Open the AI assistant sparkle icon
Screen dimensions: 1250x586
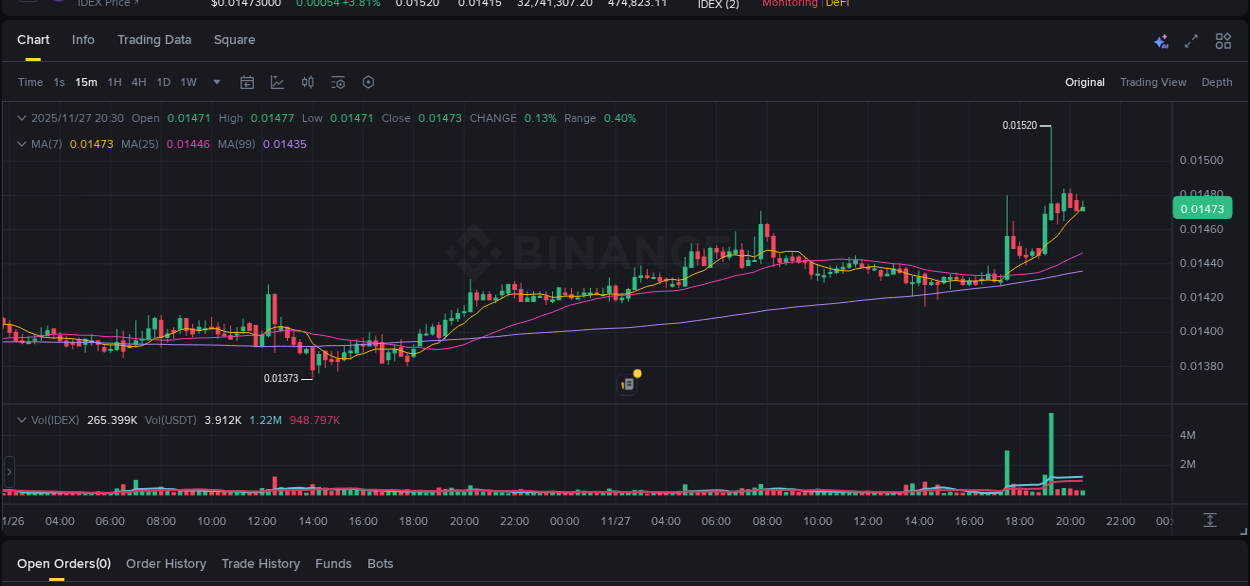point(1160,41)
